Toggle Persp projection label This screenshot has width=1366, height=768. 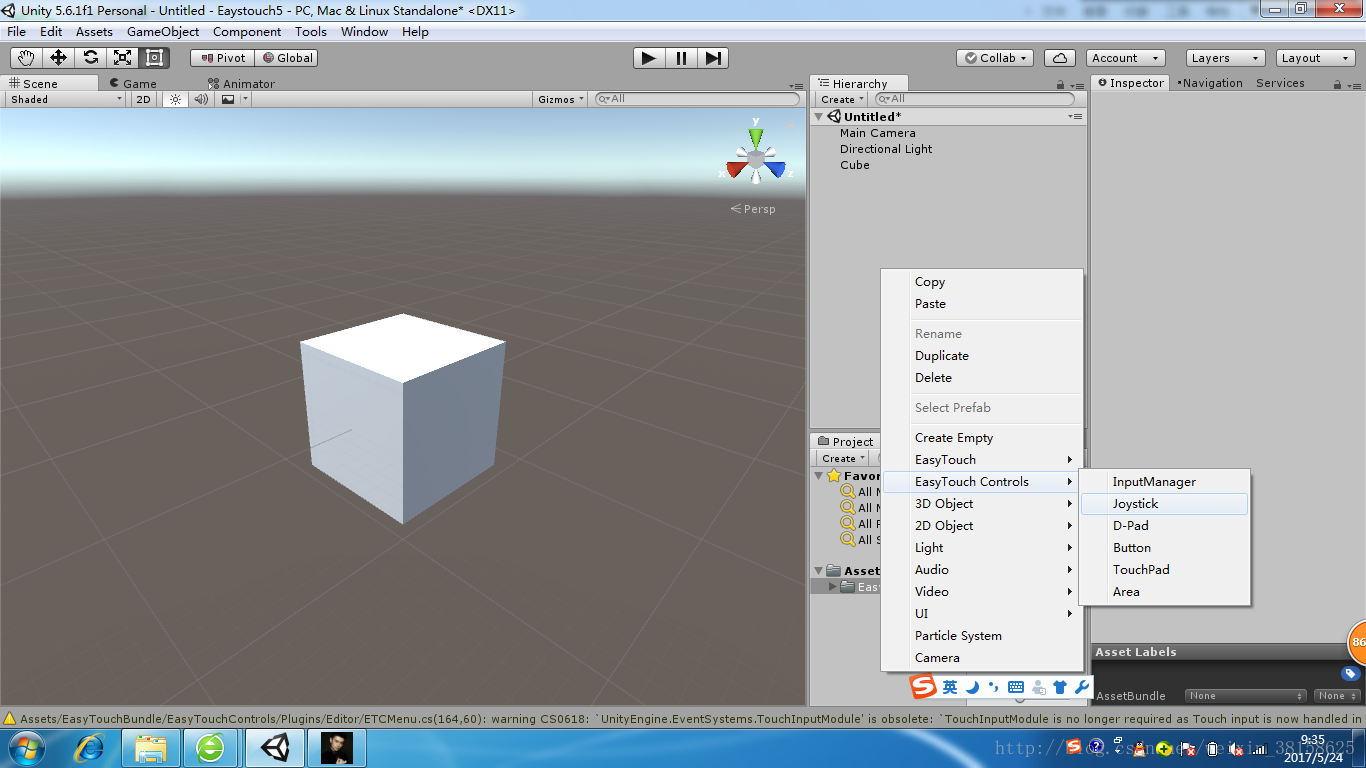click(753, 209)
